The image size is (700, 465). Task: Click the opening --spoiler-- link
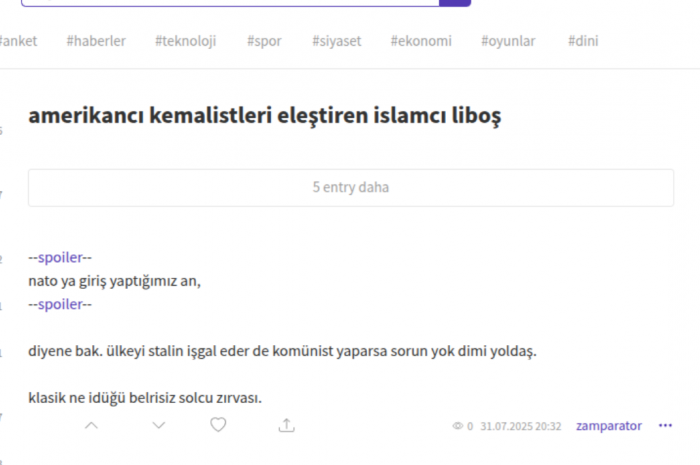pos(60,258)
